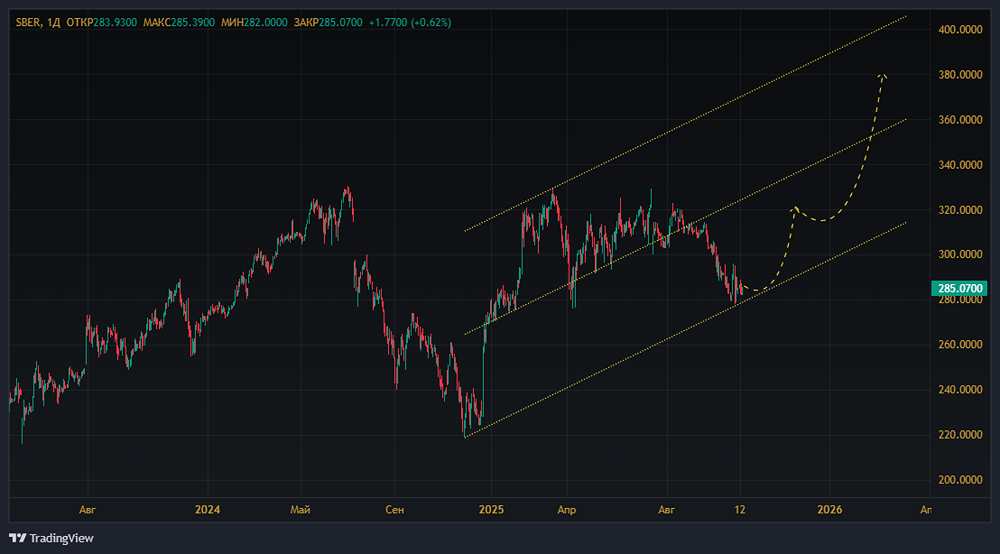Click the 260.0000 price axis label
Viewport: 1000px width, 554px height.
[960, 344]
